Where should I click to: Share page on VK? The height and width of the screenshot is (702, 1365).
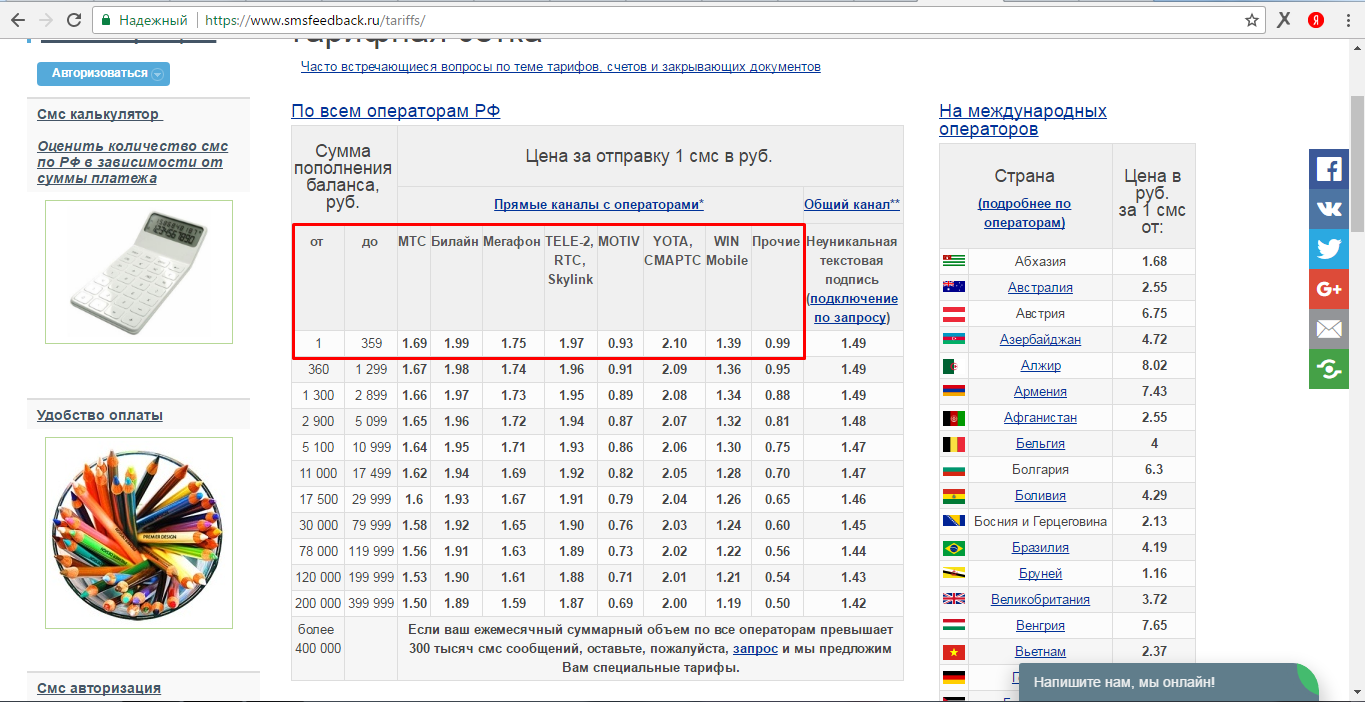tap(1329, 210)
